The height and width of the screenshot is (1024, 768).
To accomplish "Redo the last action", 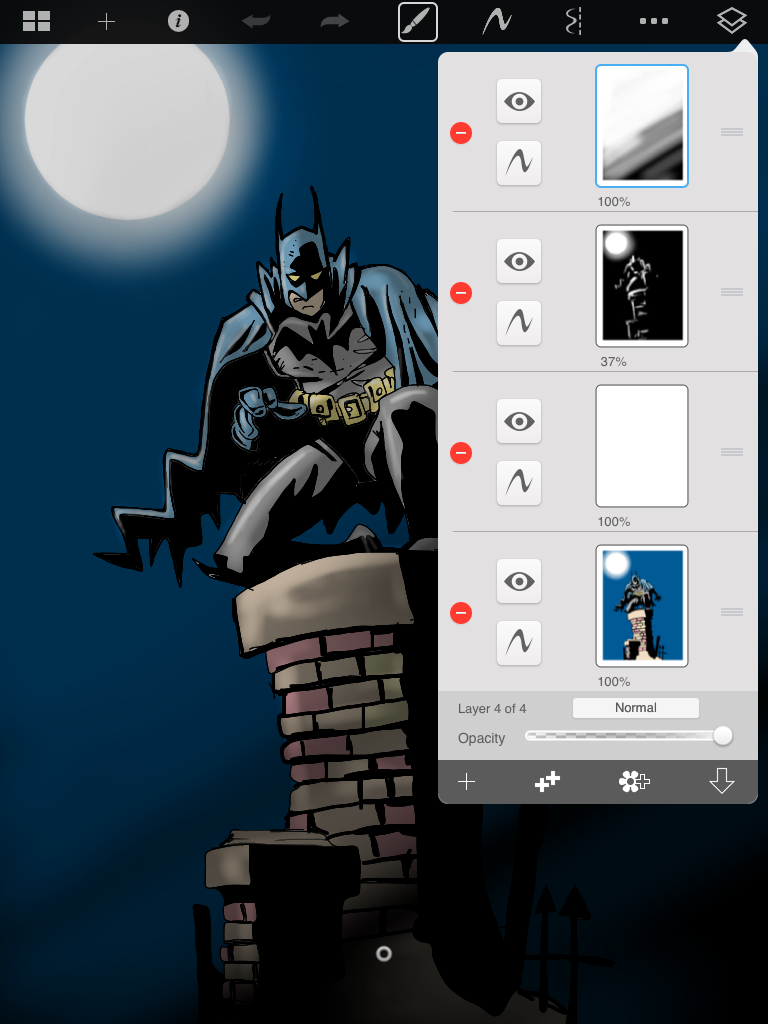I will pos(334,22).
